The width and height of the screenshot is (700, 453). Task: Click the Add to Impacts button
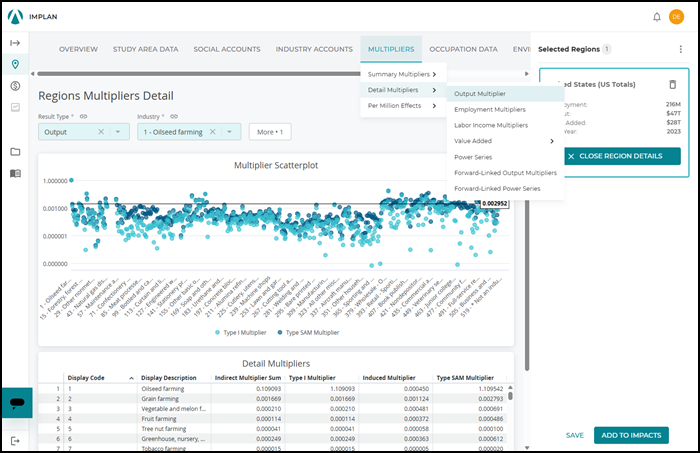(x=631, y=435)
